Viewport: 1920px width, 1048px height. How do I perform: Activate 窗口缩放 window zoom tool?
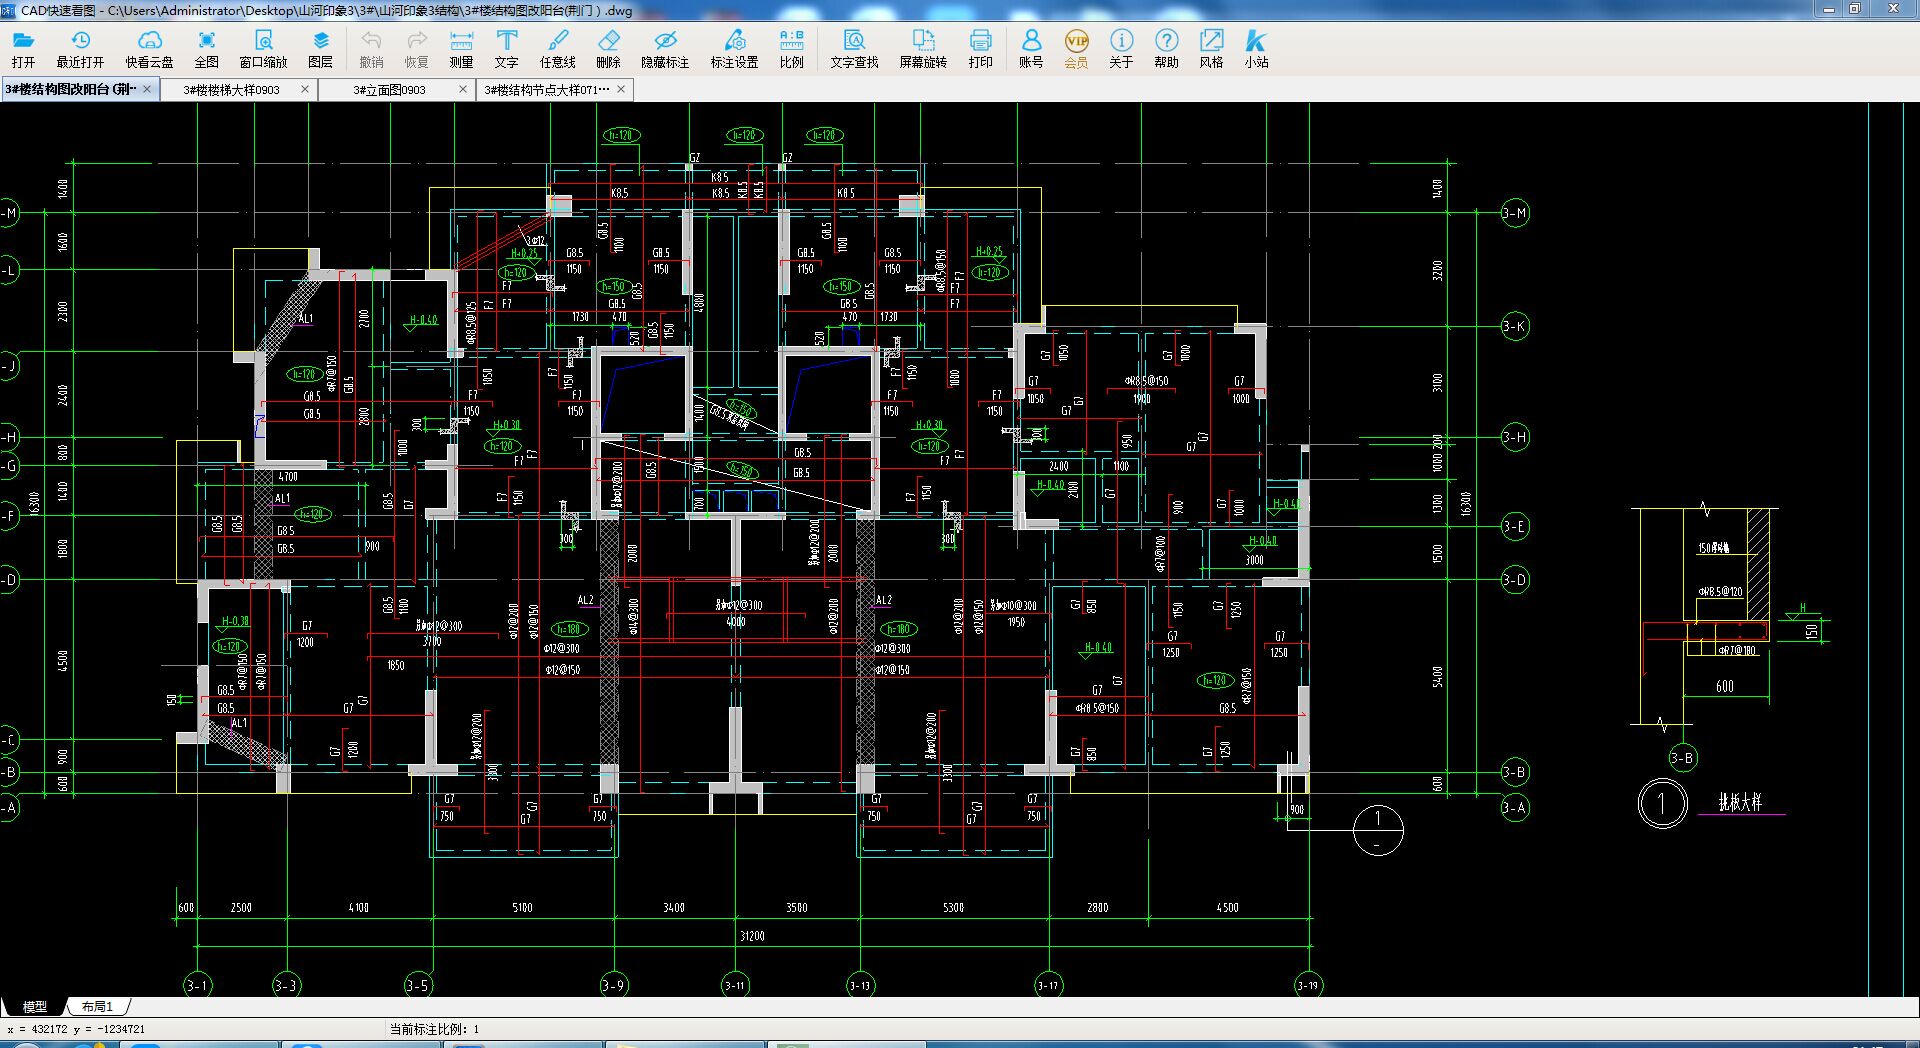(263, 48)
